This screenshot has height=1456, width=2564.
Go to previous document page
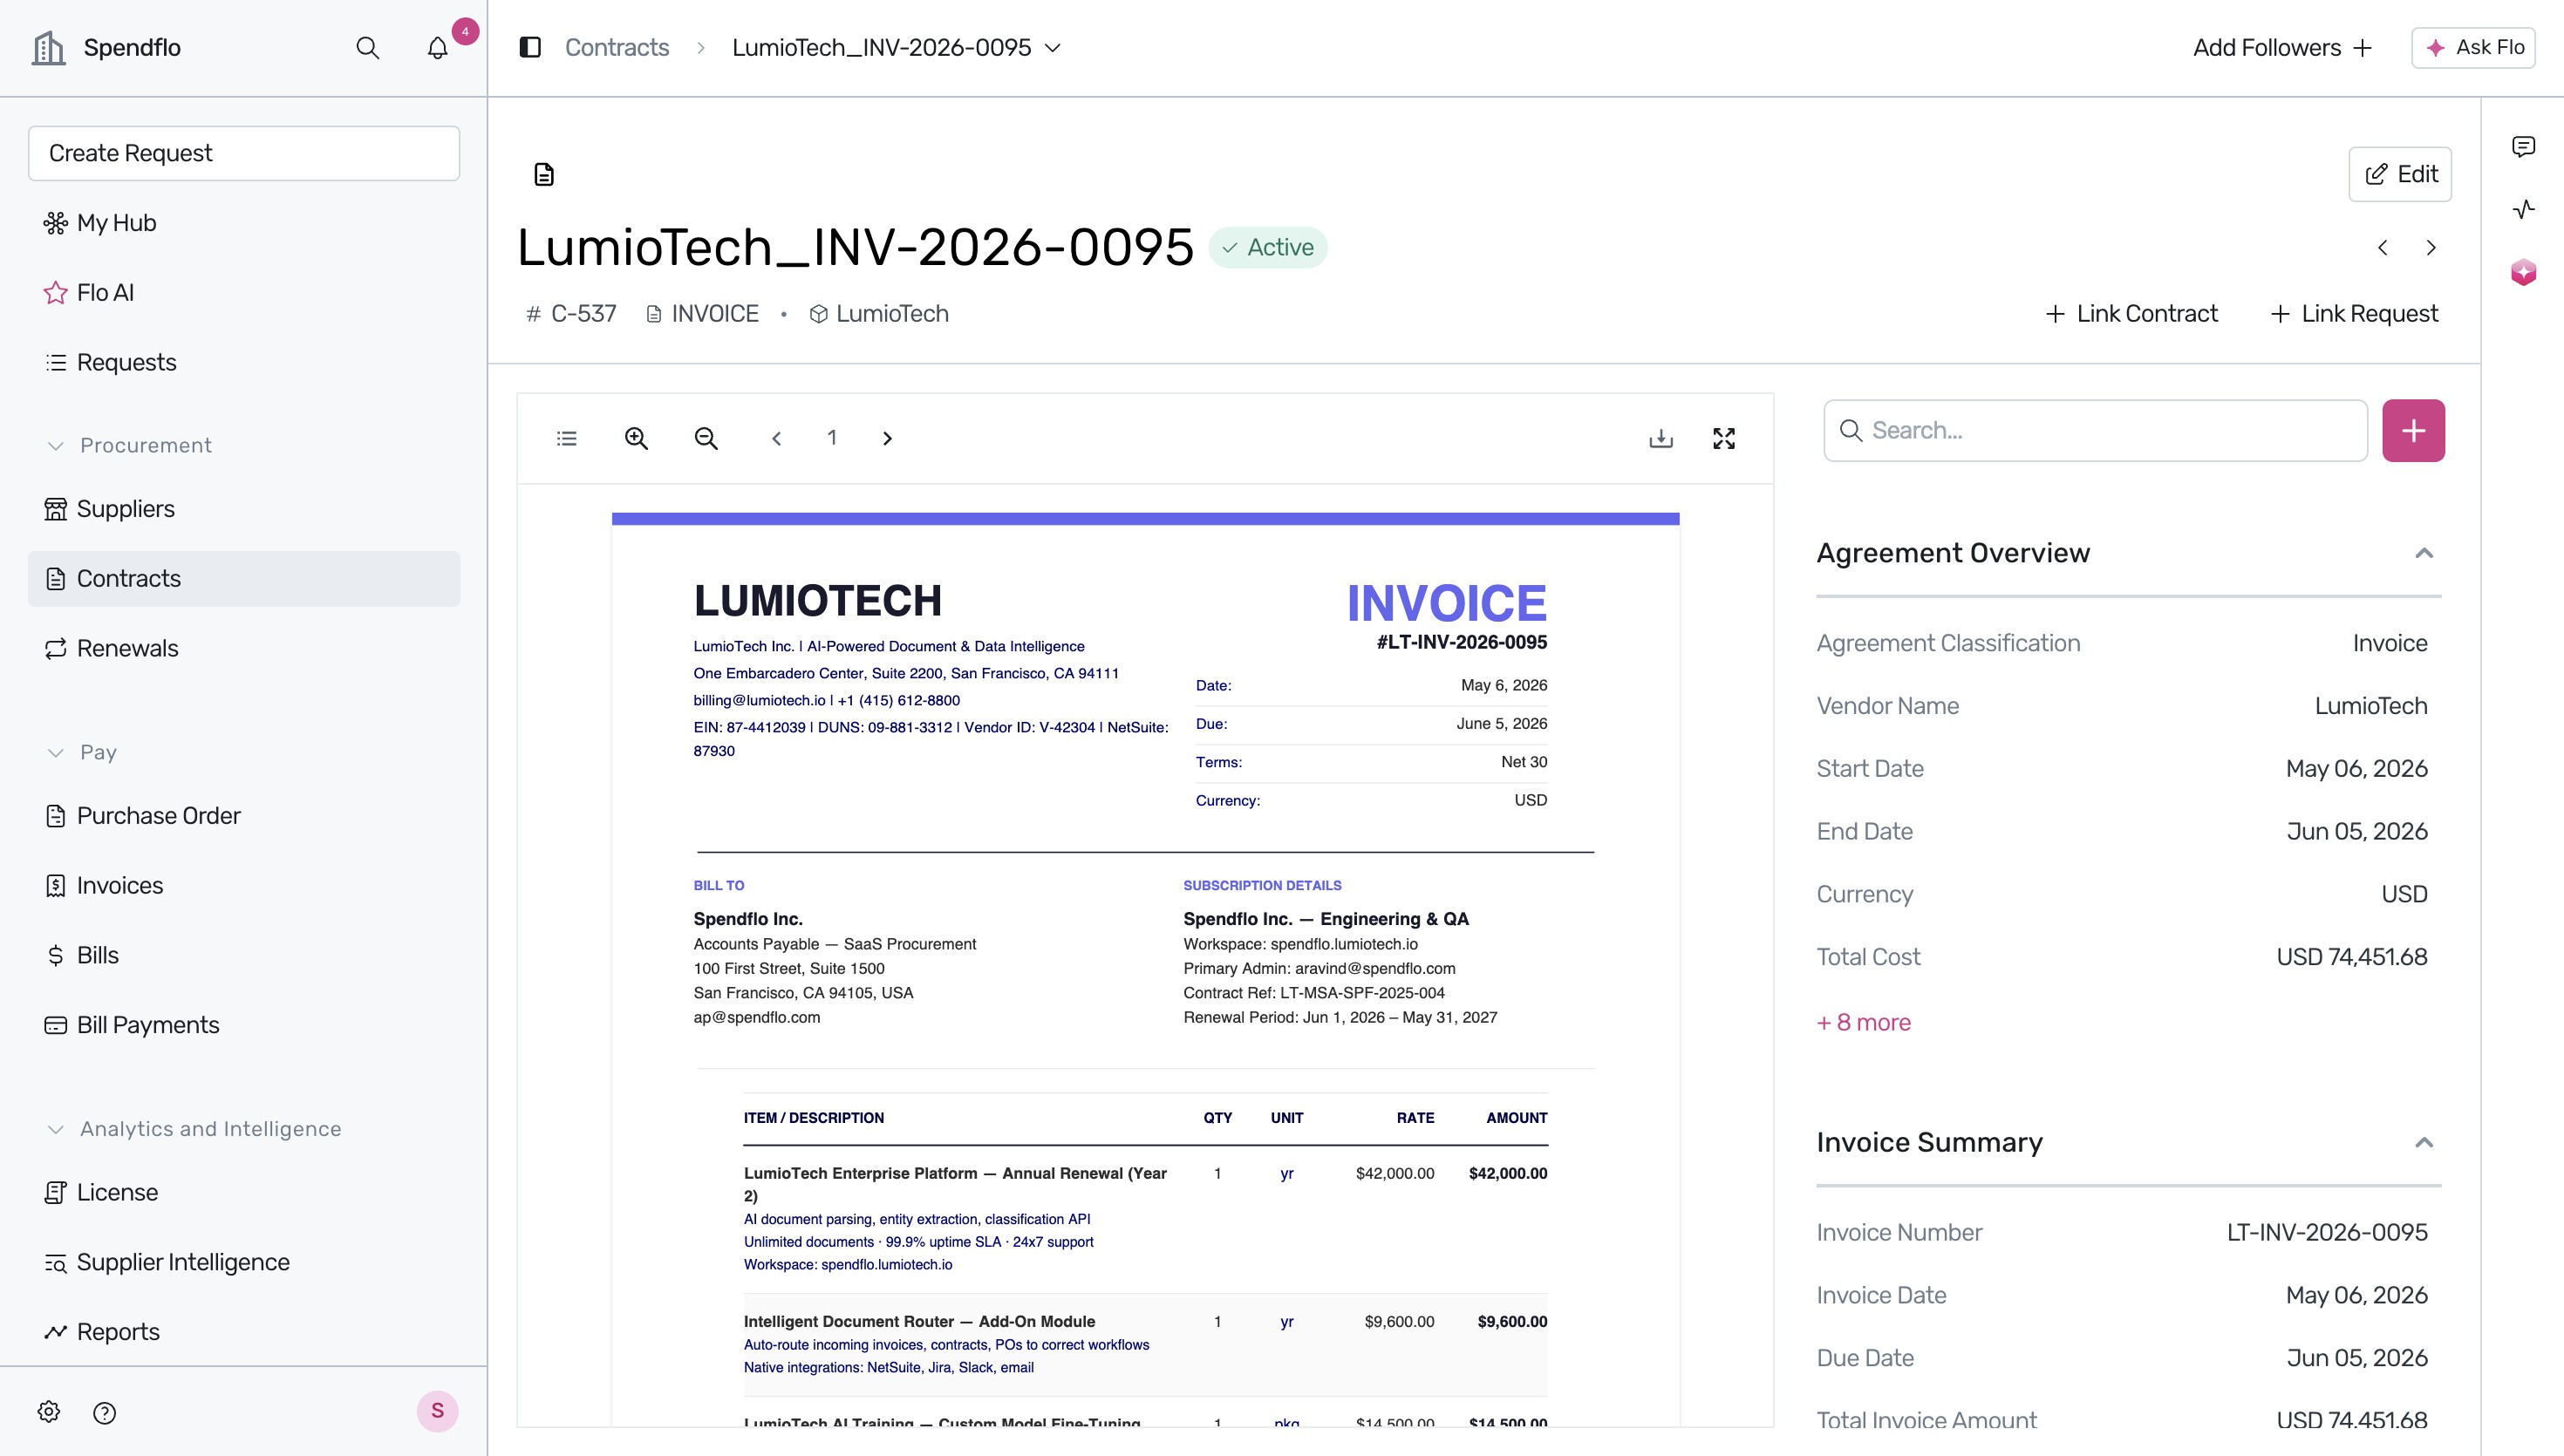click(776, 438)
